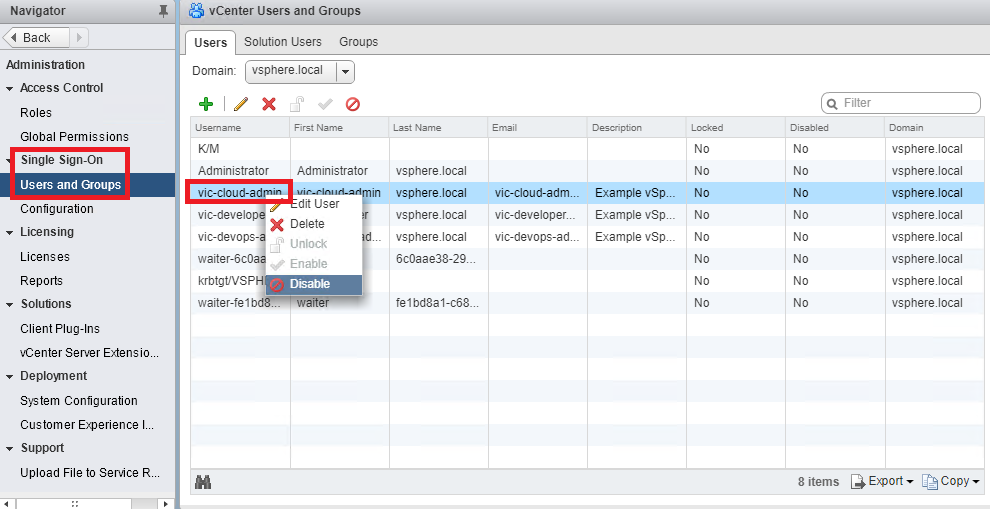Viewport: 990px width, 509px height.
Task: Click the red Disable user toolbar icon
Action: (x=353, y=104)
